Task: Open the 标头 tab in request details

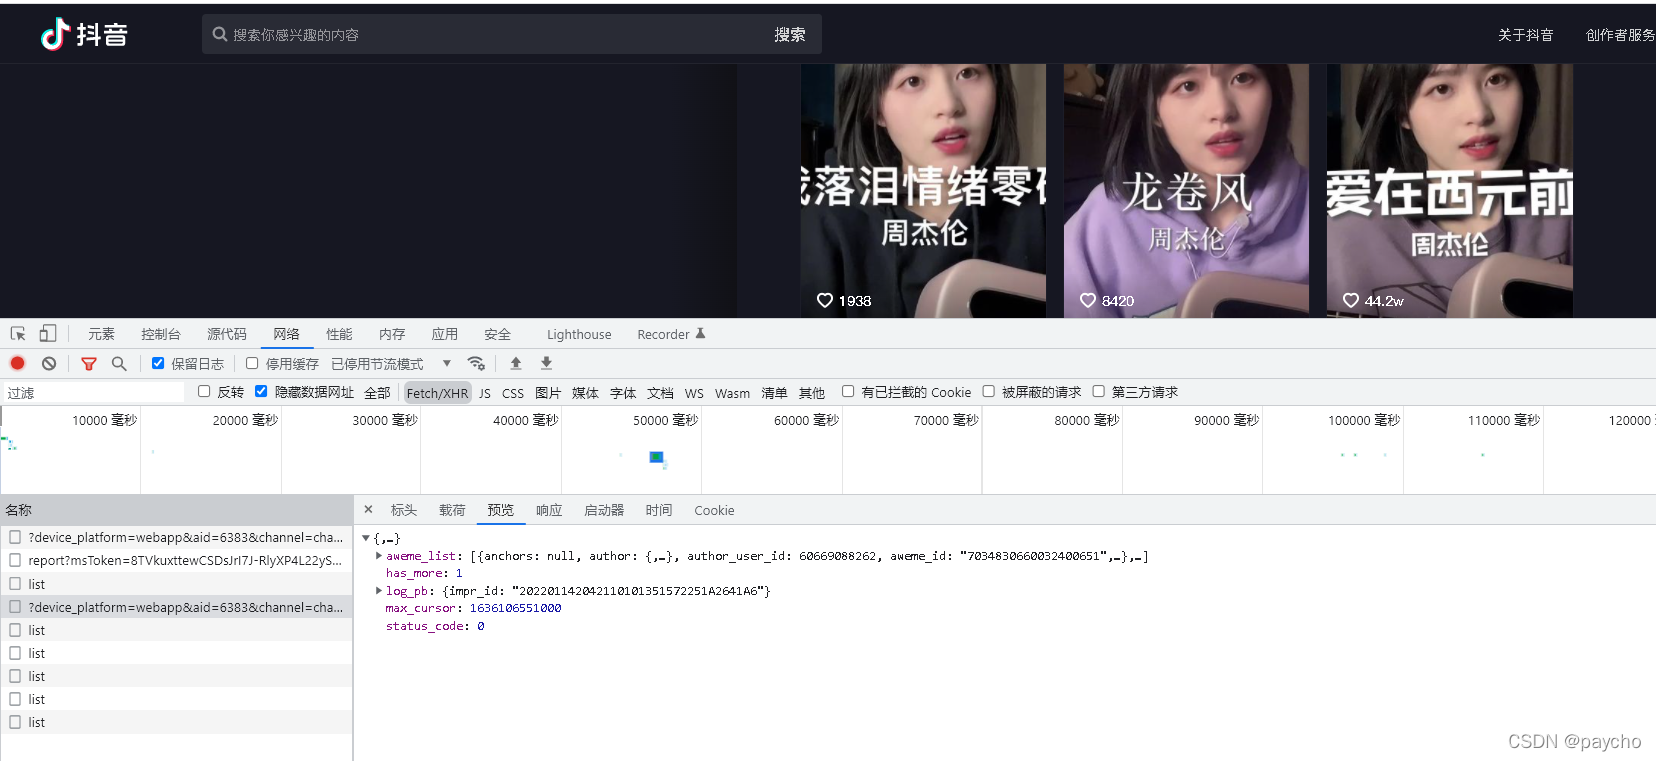Action: (x=404, y=510)
